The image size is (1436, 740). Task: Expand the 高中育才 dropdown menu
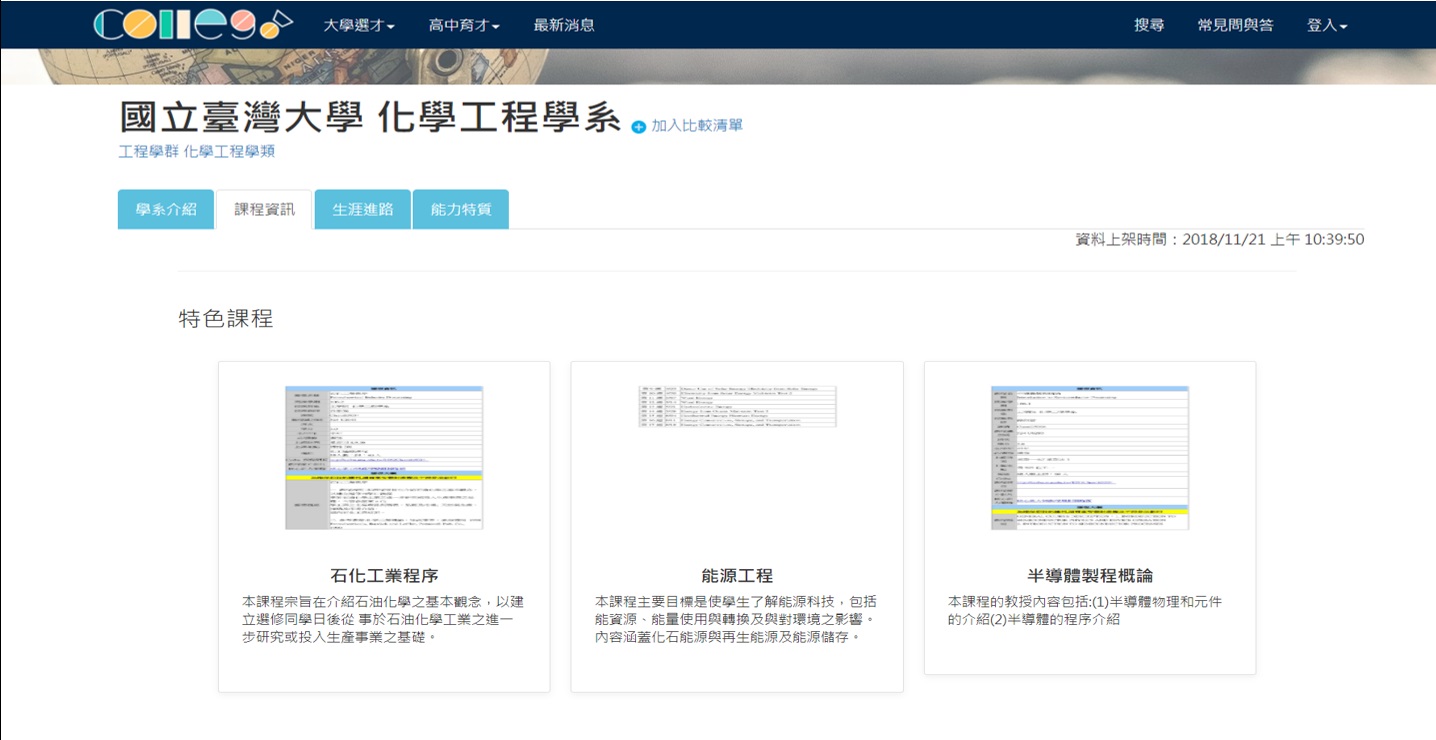tap(464, 25)
